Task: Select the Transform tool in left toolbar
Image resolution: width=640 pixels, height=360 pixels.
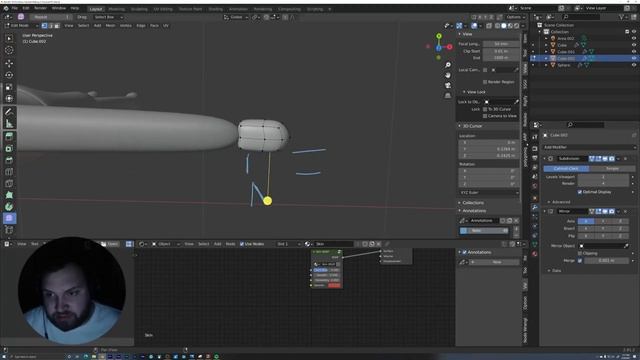Action: [9, 99]
